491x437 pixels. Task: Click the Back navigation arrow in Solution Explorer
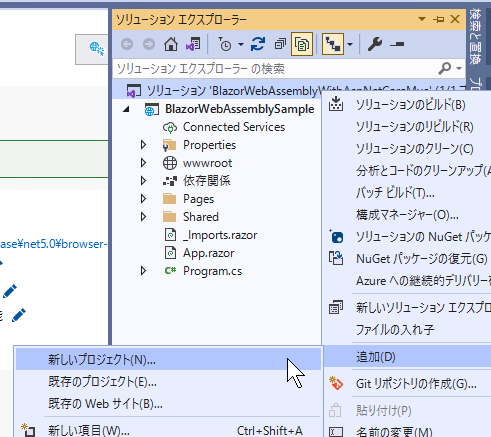coord(127,44)
